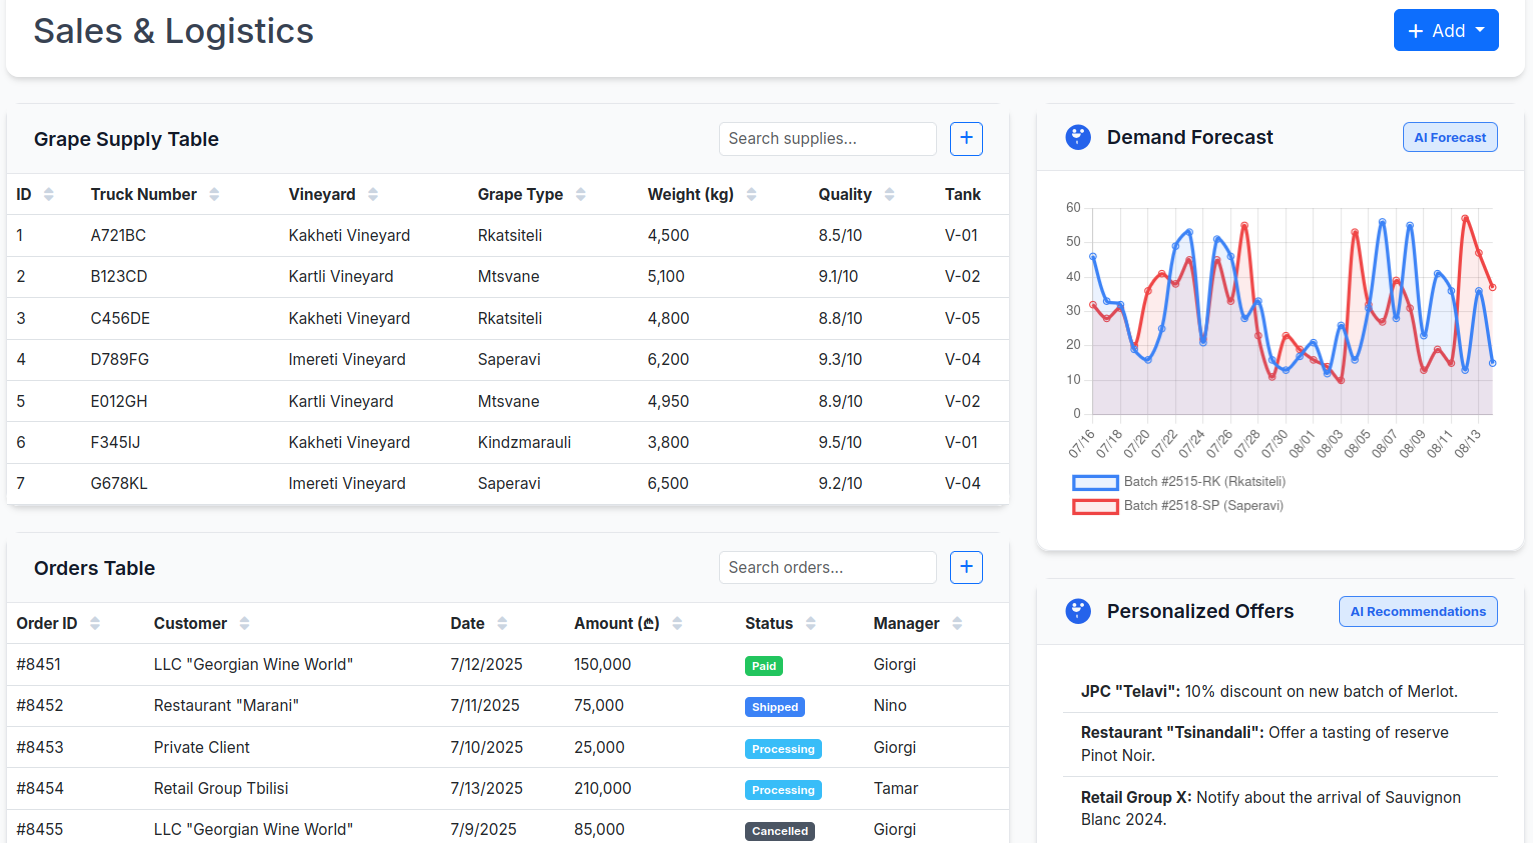Viewport: 1533px width, 843px height.
Task: Click the AI Forecast button
Action: [x=1450, y=137]
